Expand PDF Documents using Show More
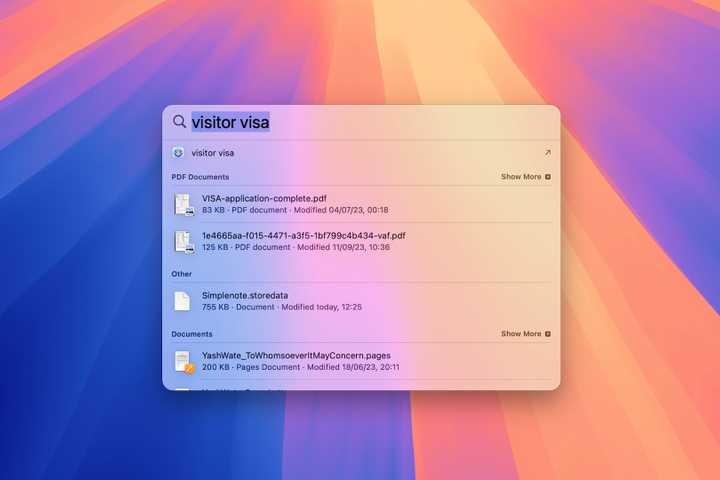Viewport: 720px width, 480px height. pyautogui.click(x=521, y=177)
